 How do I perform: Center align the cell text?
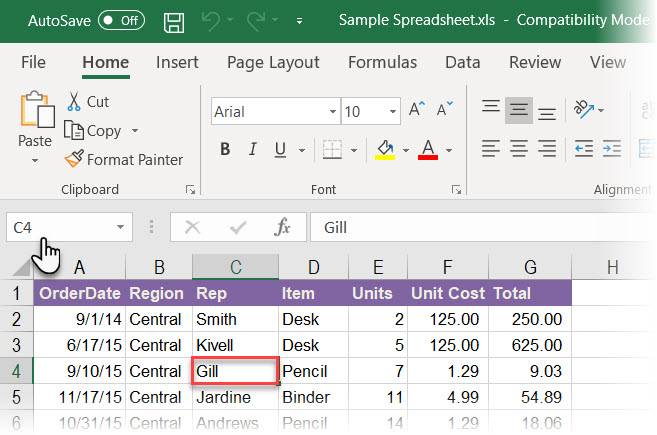pos(518,149)
